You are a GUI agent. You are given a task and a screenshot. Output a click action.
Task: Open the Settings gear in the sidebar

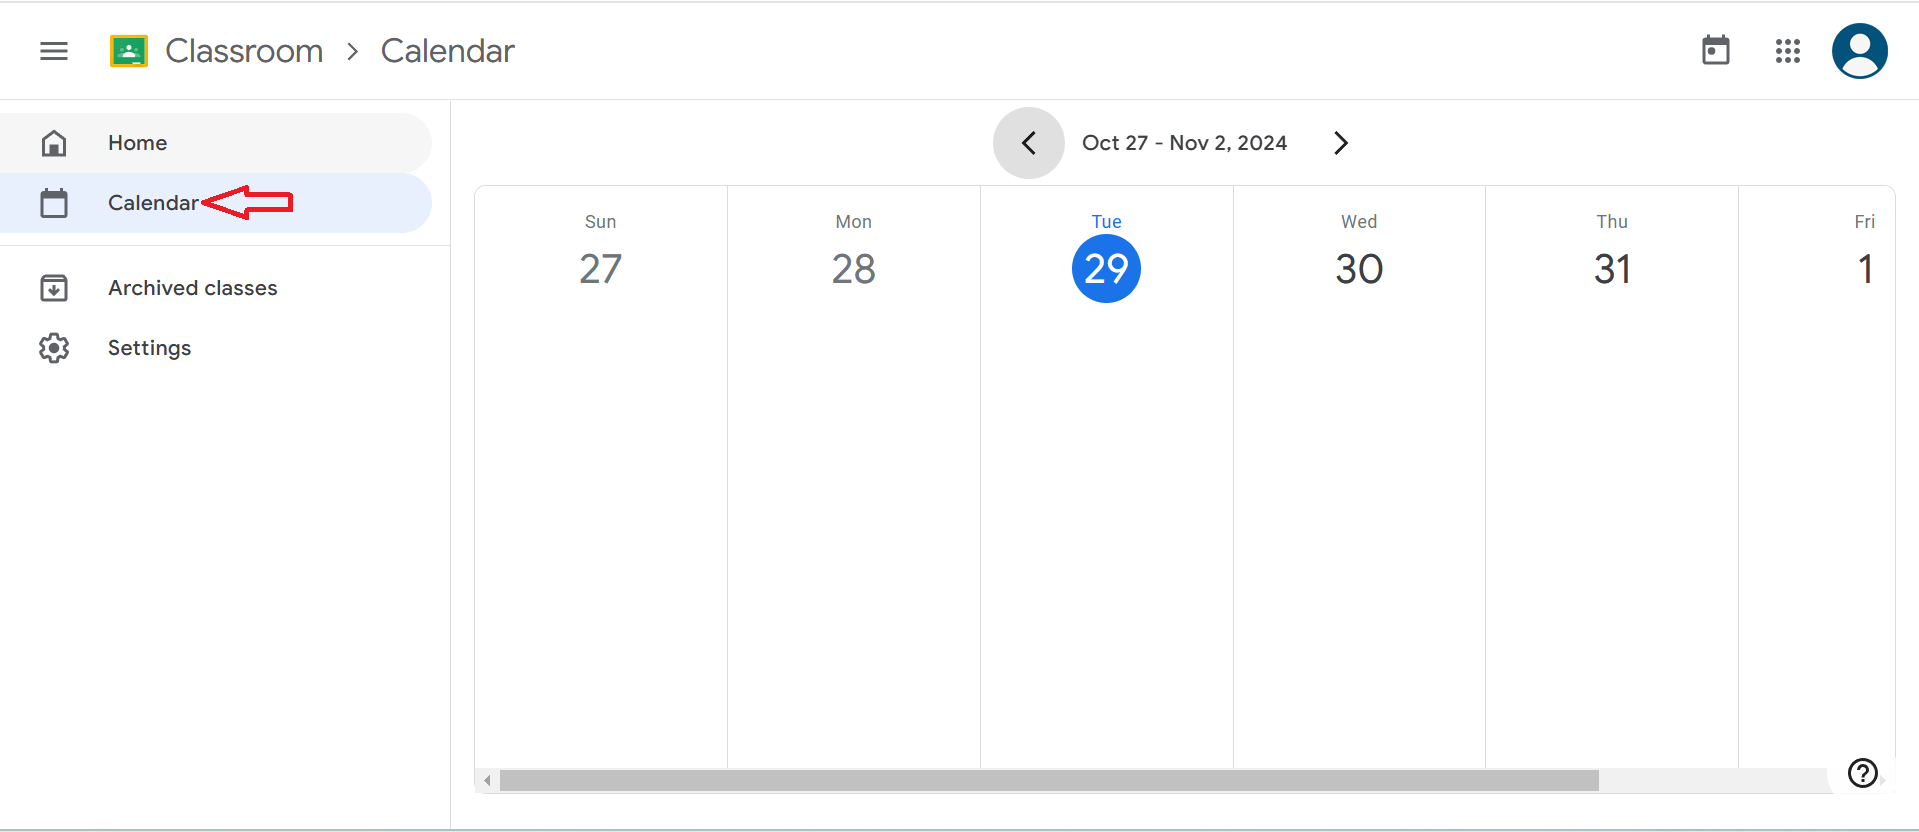click(x=54, y=347)
